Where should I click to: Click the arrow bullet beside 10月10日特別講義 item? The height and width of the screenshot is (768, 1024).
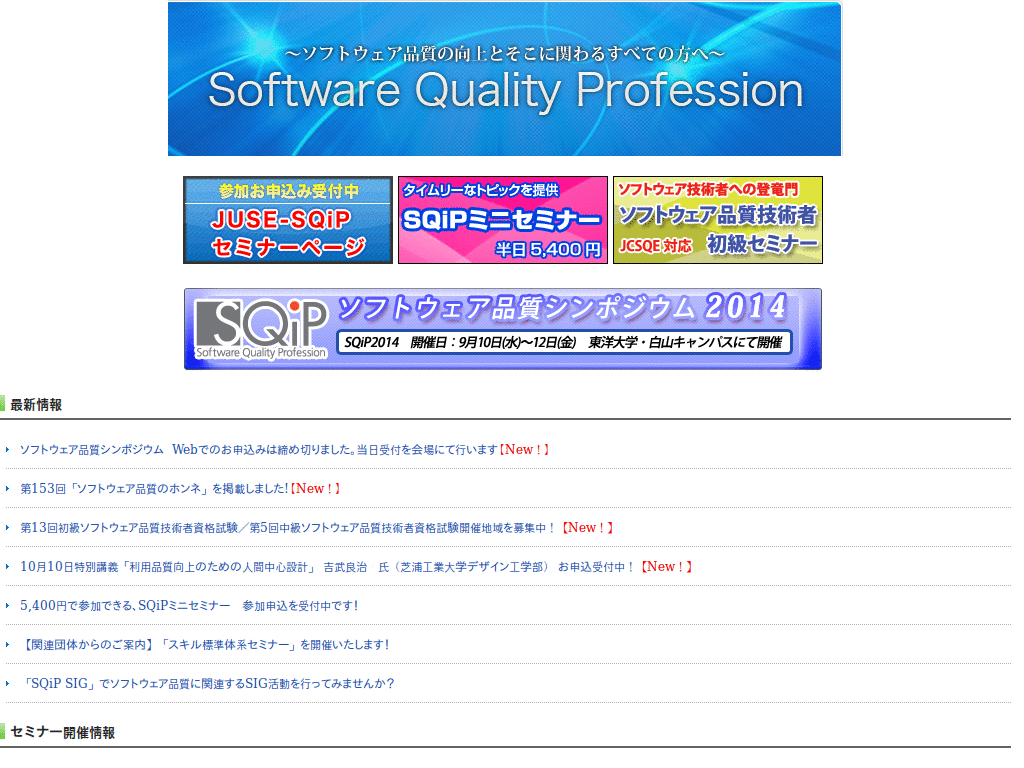pos(8,567)
